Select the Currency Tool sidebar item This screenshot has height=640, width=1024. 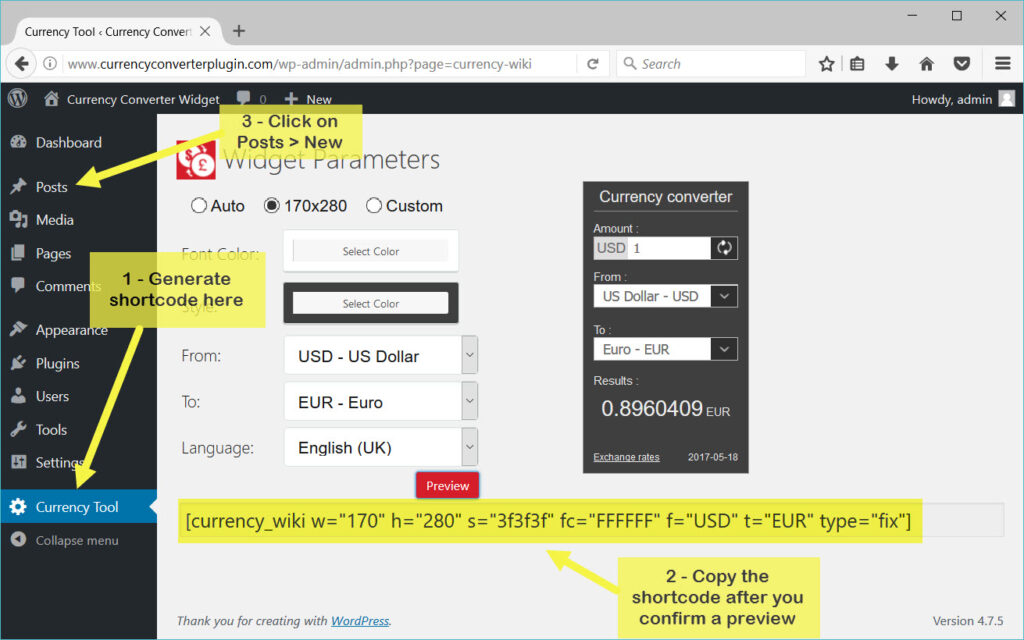coord(79,507)
